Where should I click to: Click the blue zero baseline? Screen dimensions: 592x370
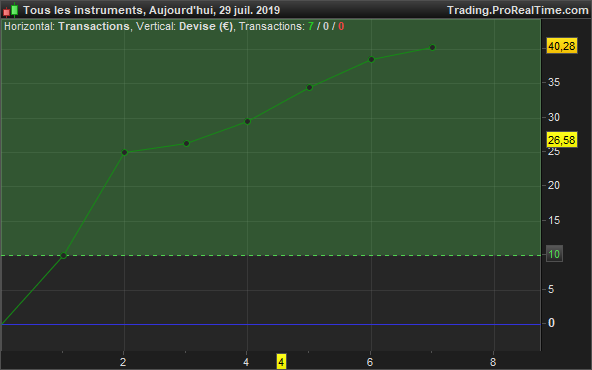point(270,324)
